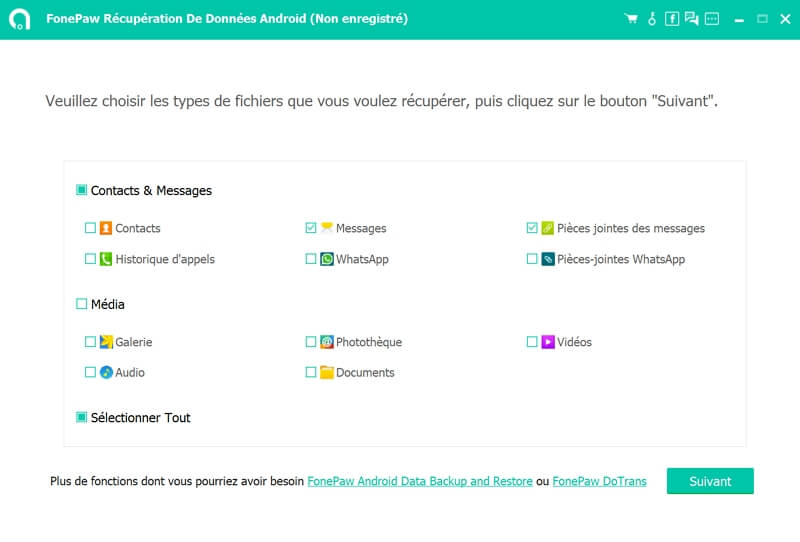Click the green message attachments paperclip icon

click(x=547, y=228)
